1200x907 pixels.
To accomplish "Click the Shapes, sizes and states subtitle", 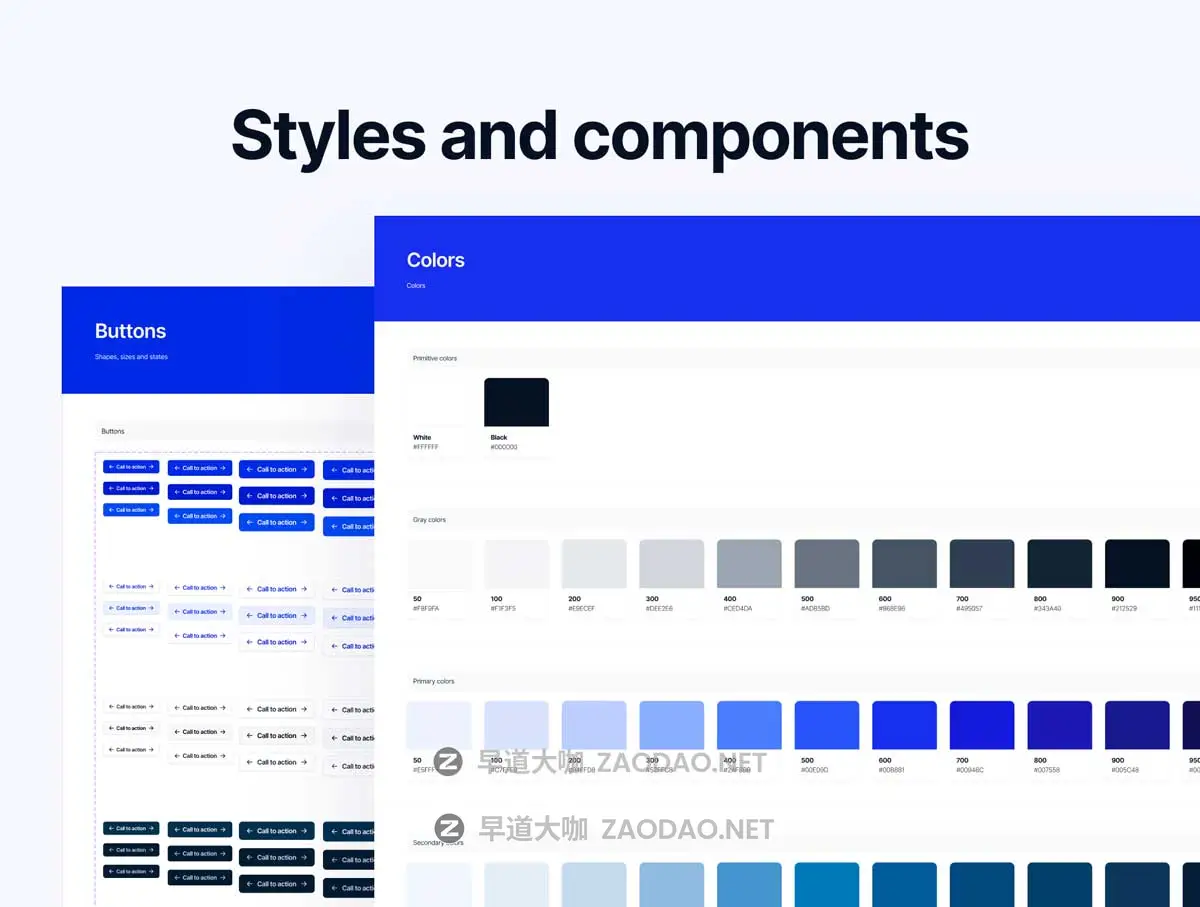I will 131,357.
